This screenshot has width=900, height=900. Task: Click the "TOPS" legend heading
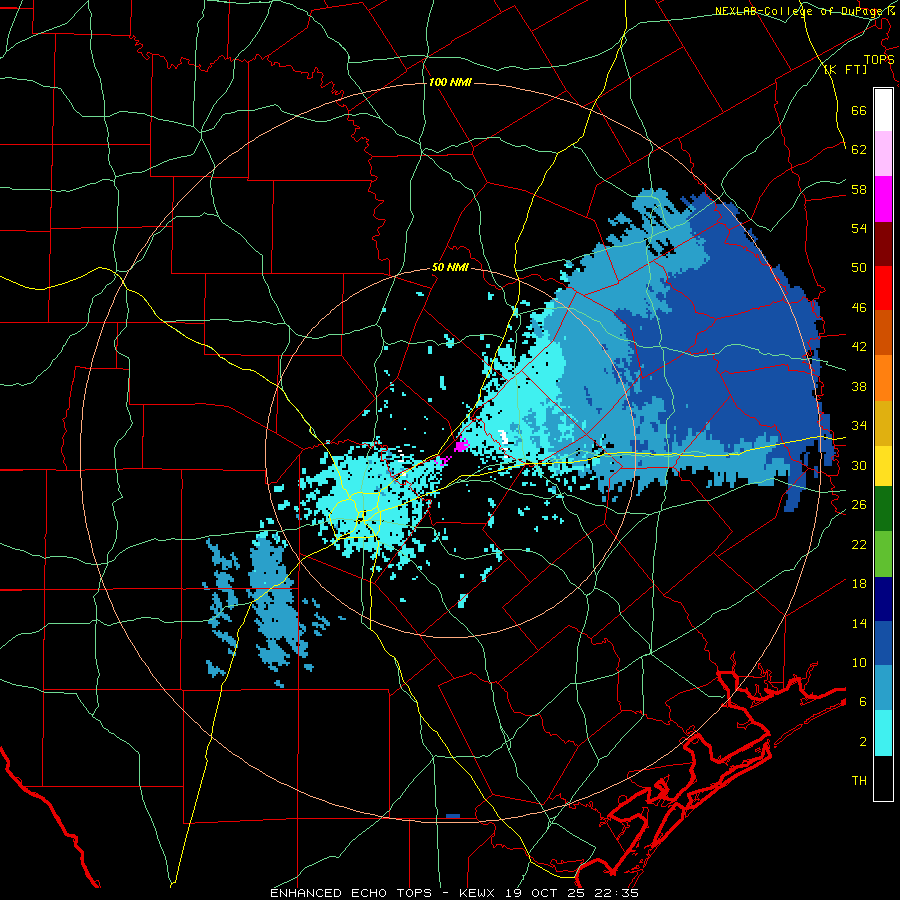point(879,60)
